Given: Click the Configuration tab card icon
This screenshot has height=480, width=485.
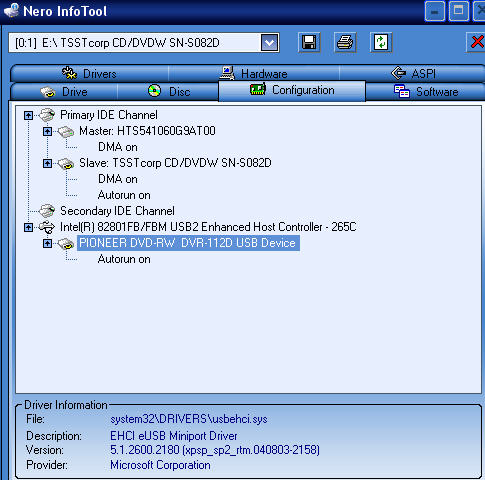Looking at the screenshot, I should coord(258,90).
